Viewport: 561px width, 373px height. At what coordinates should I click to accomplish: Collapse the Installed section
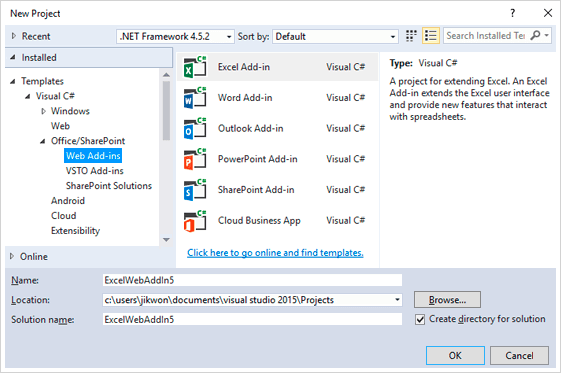point(13,57)
